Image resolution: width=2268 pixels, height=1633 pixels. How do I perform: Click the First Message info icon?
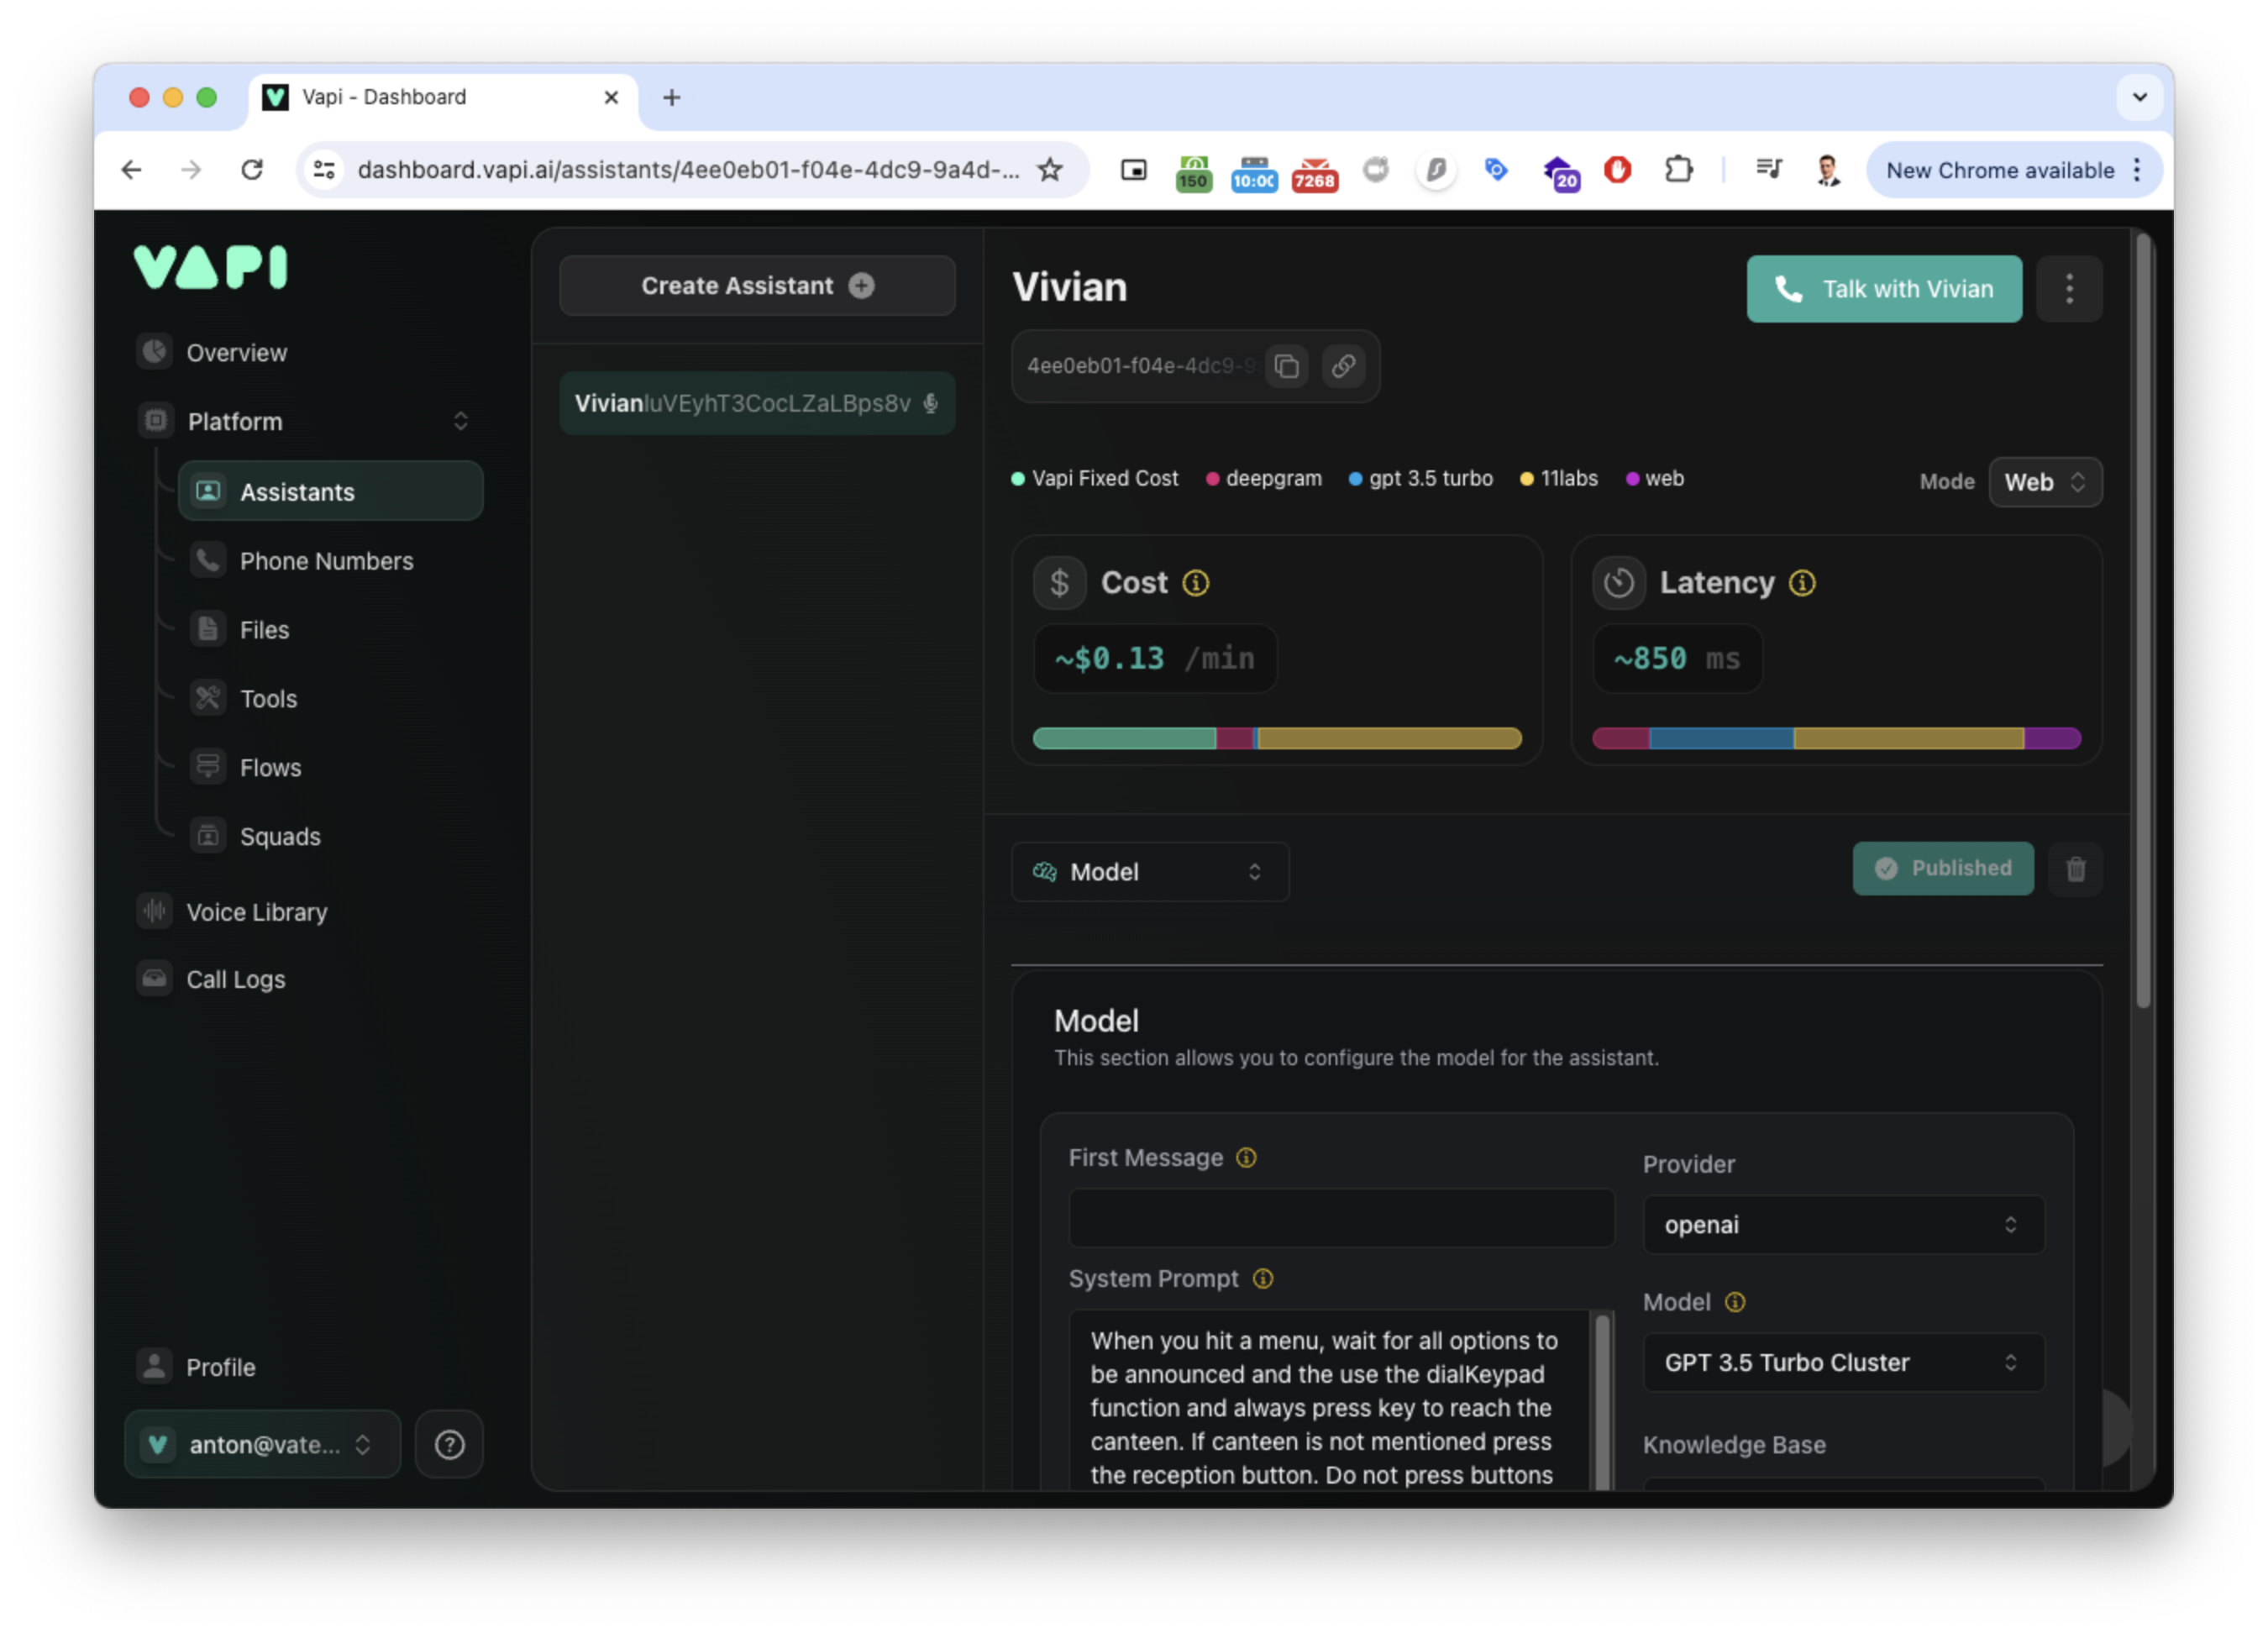coord(1245,1158)
